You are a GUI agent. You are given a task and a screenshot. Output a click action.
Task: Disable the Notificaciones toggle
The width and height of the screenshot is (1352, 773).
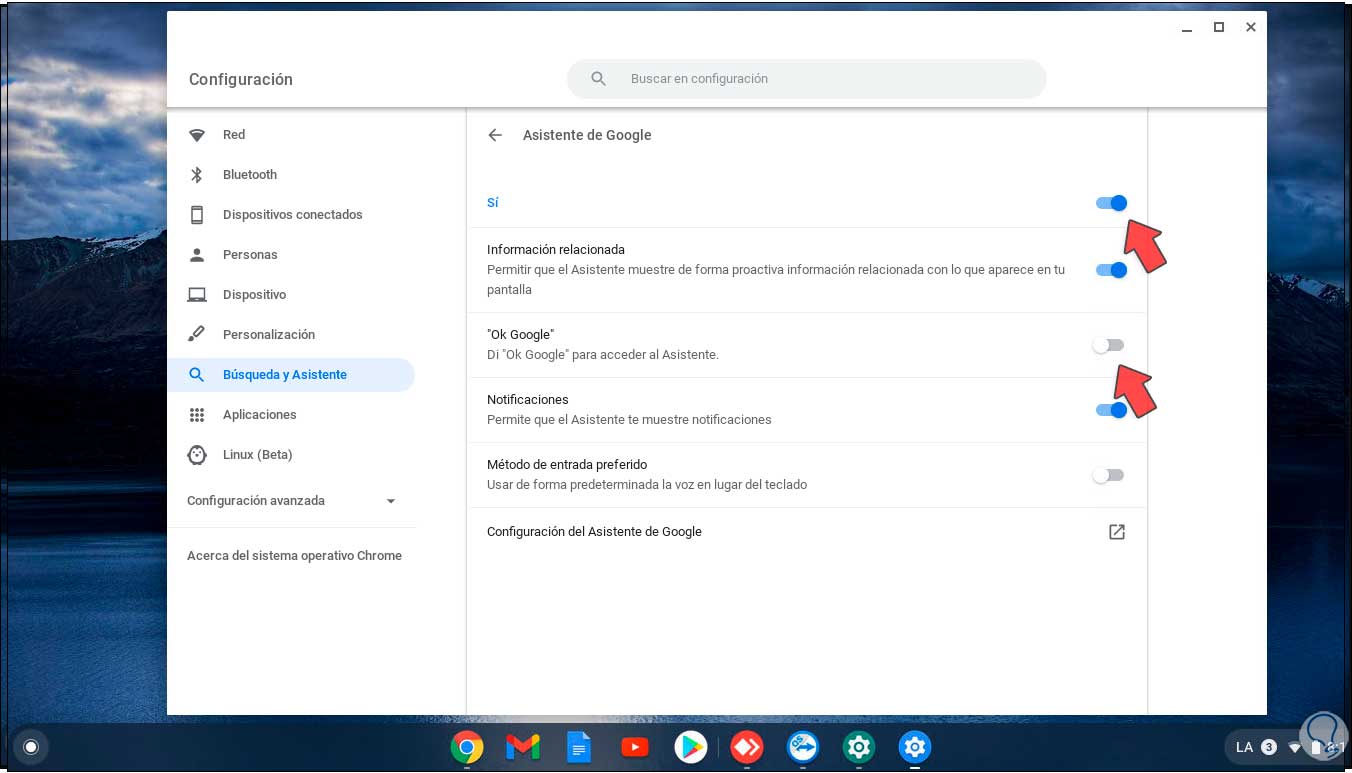tap(1111, 410)
